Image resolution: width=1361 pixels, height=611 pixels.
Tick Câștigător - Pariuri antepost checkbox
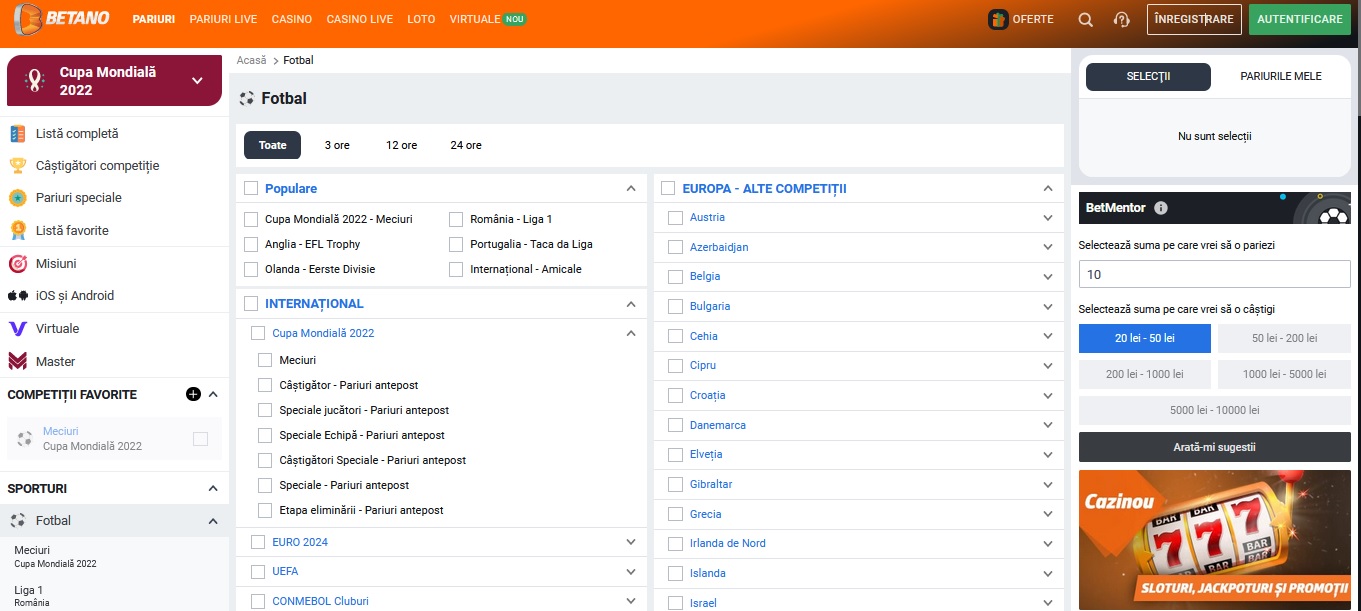(x=265, y=385)
